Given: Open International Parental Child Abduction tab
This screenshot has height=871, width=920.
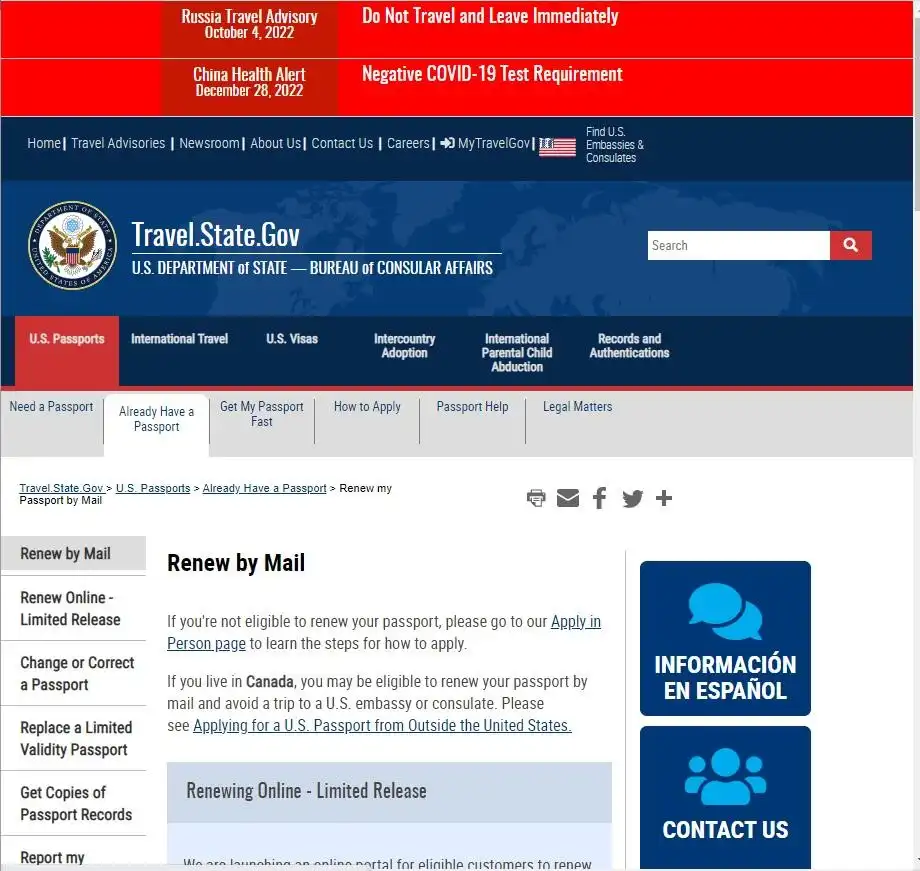Looking at the screenshot, I should click(517, 353).
